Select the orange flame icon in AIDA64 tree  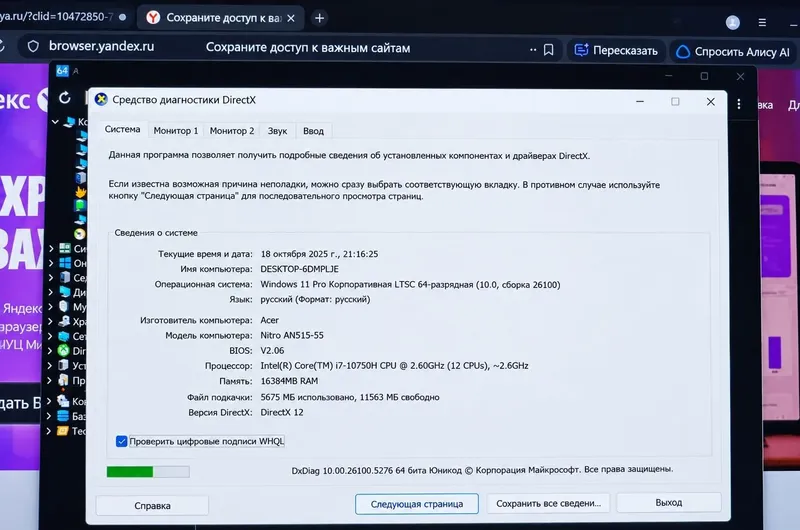tap(80, 192)
